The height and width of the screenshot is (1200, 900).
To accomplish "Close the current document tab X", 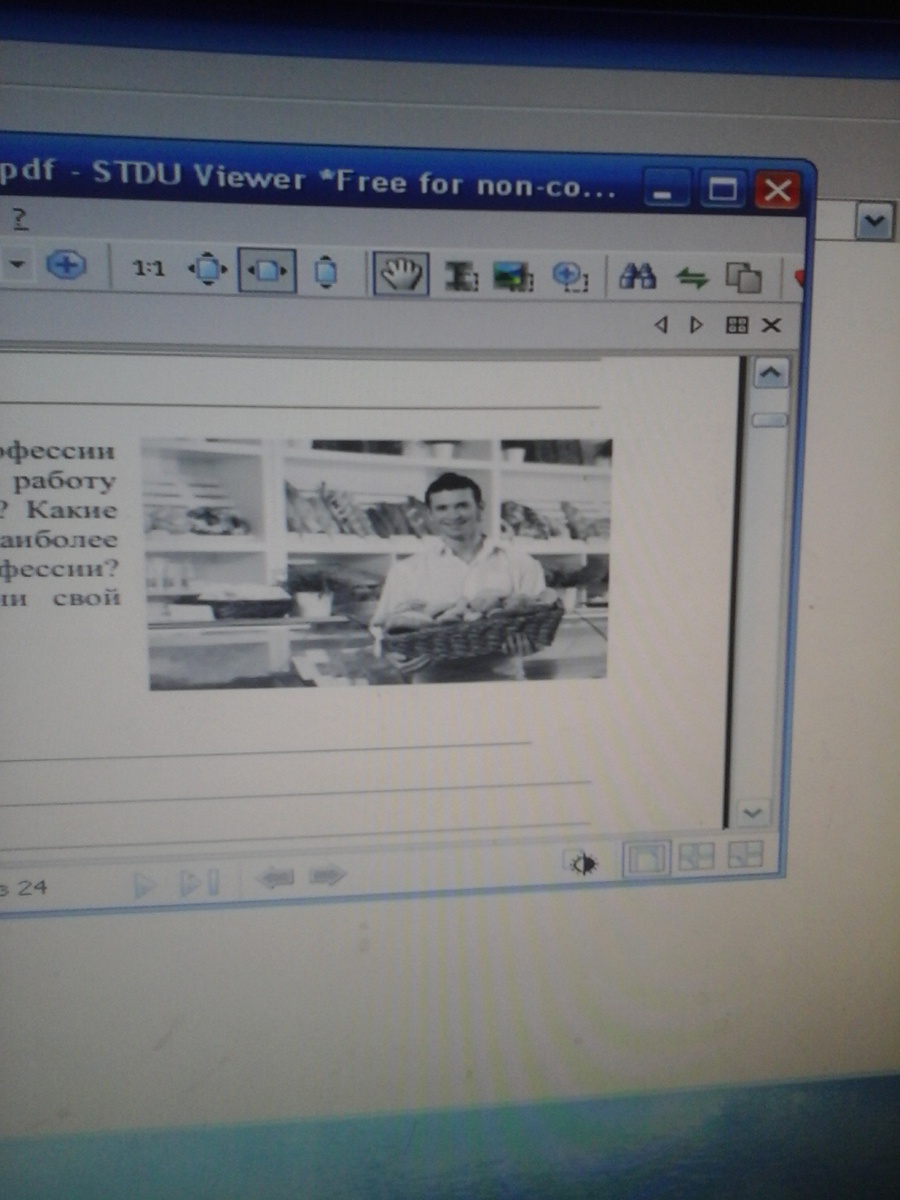I will (771, 325).
